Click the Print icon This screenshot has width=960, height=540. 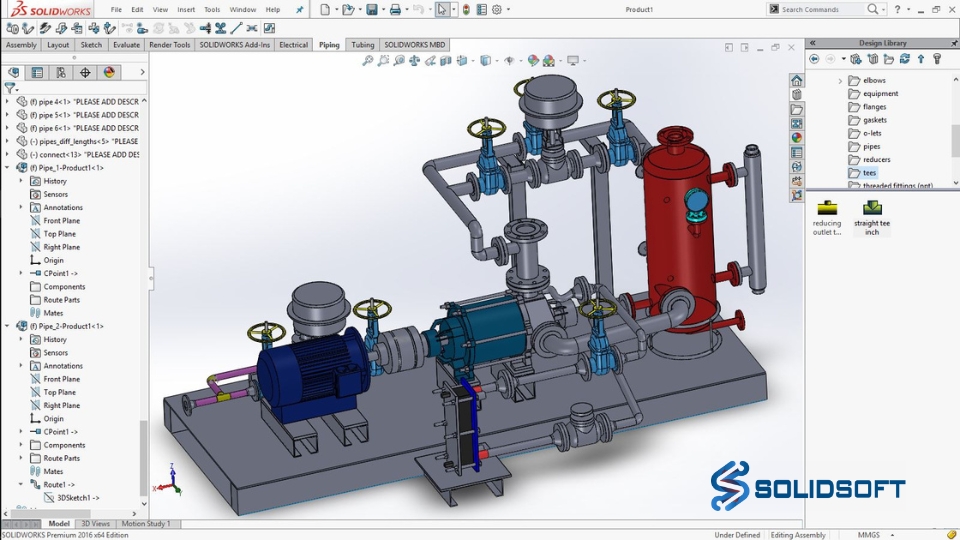click(396, 9)
